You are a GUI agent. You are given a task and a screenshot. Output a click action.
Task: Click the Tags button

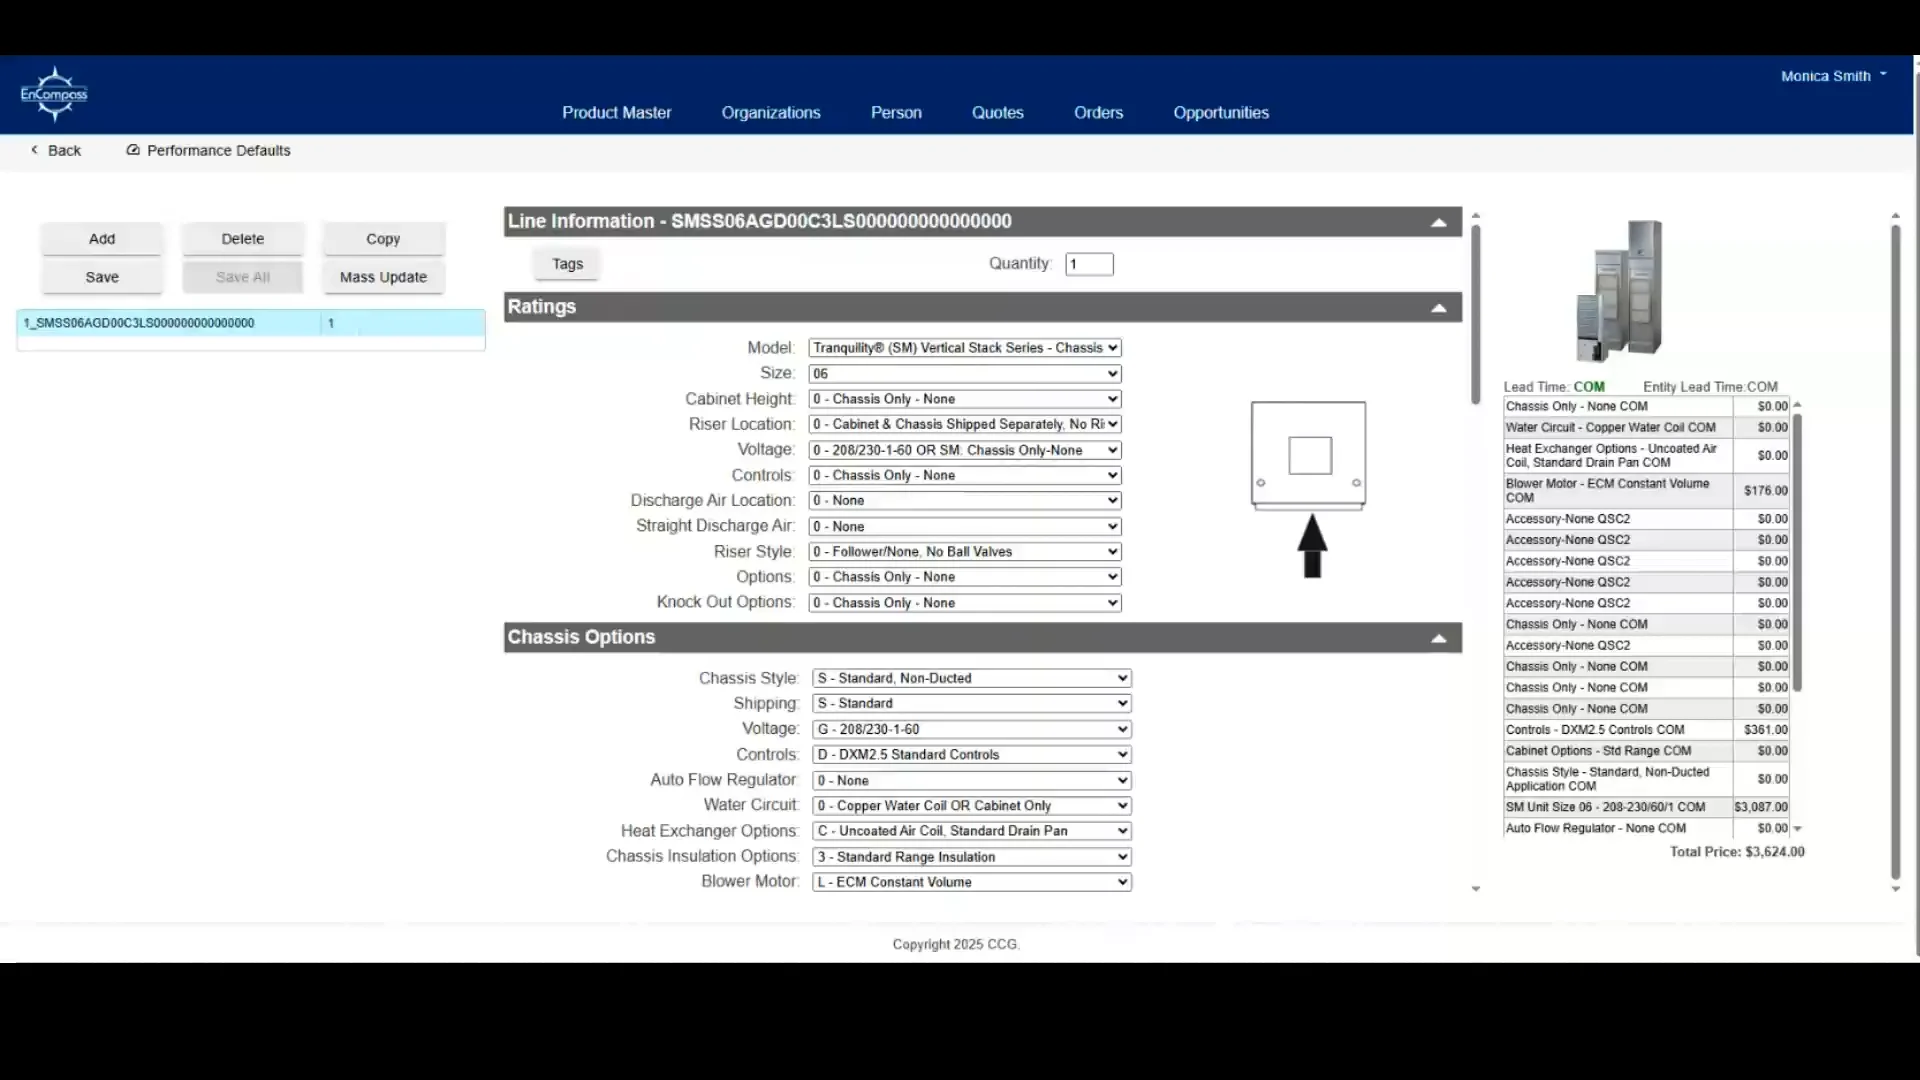566,263
